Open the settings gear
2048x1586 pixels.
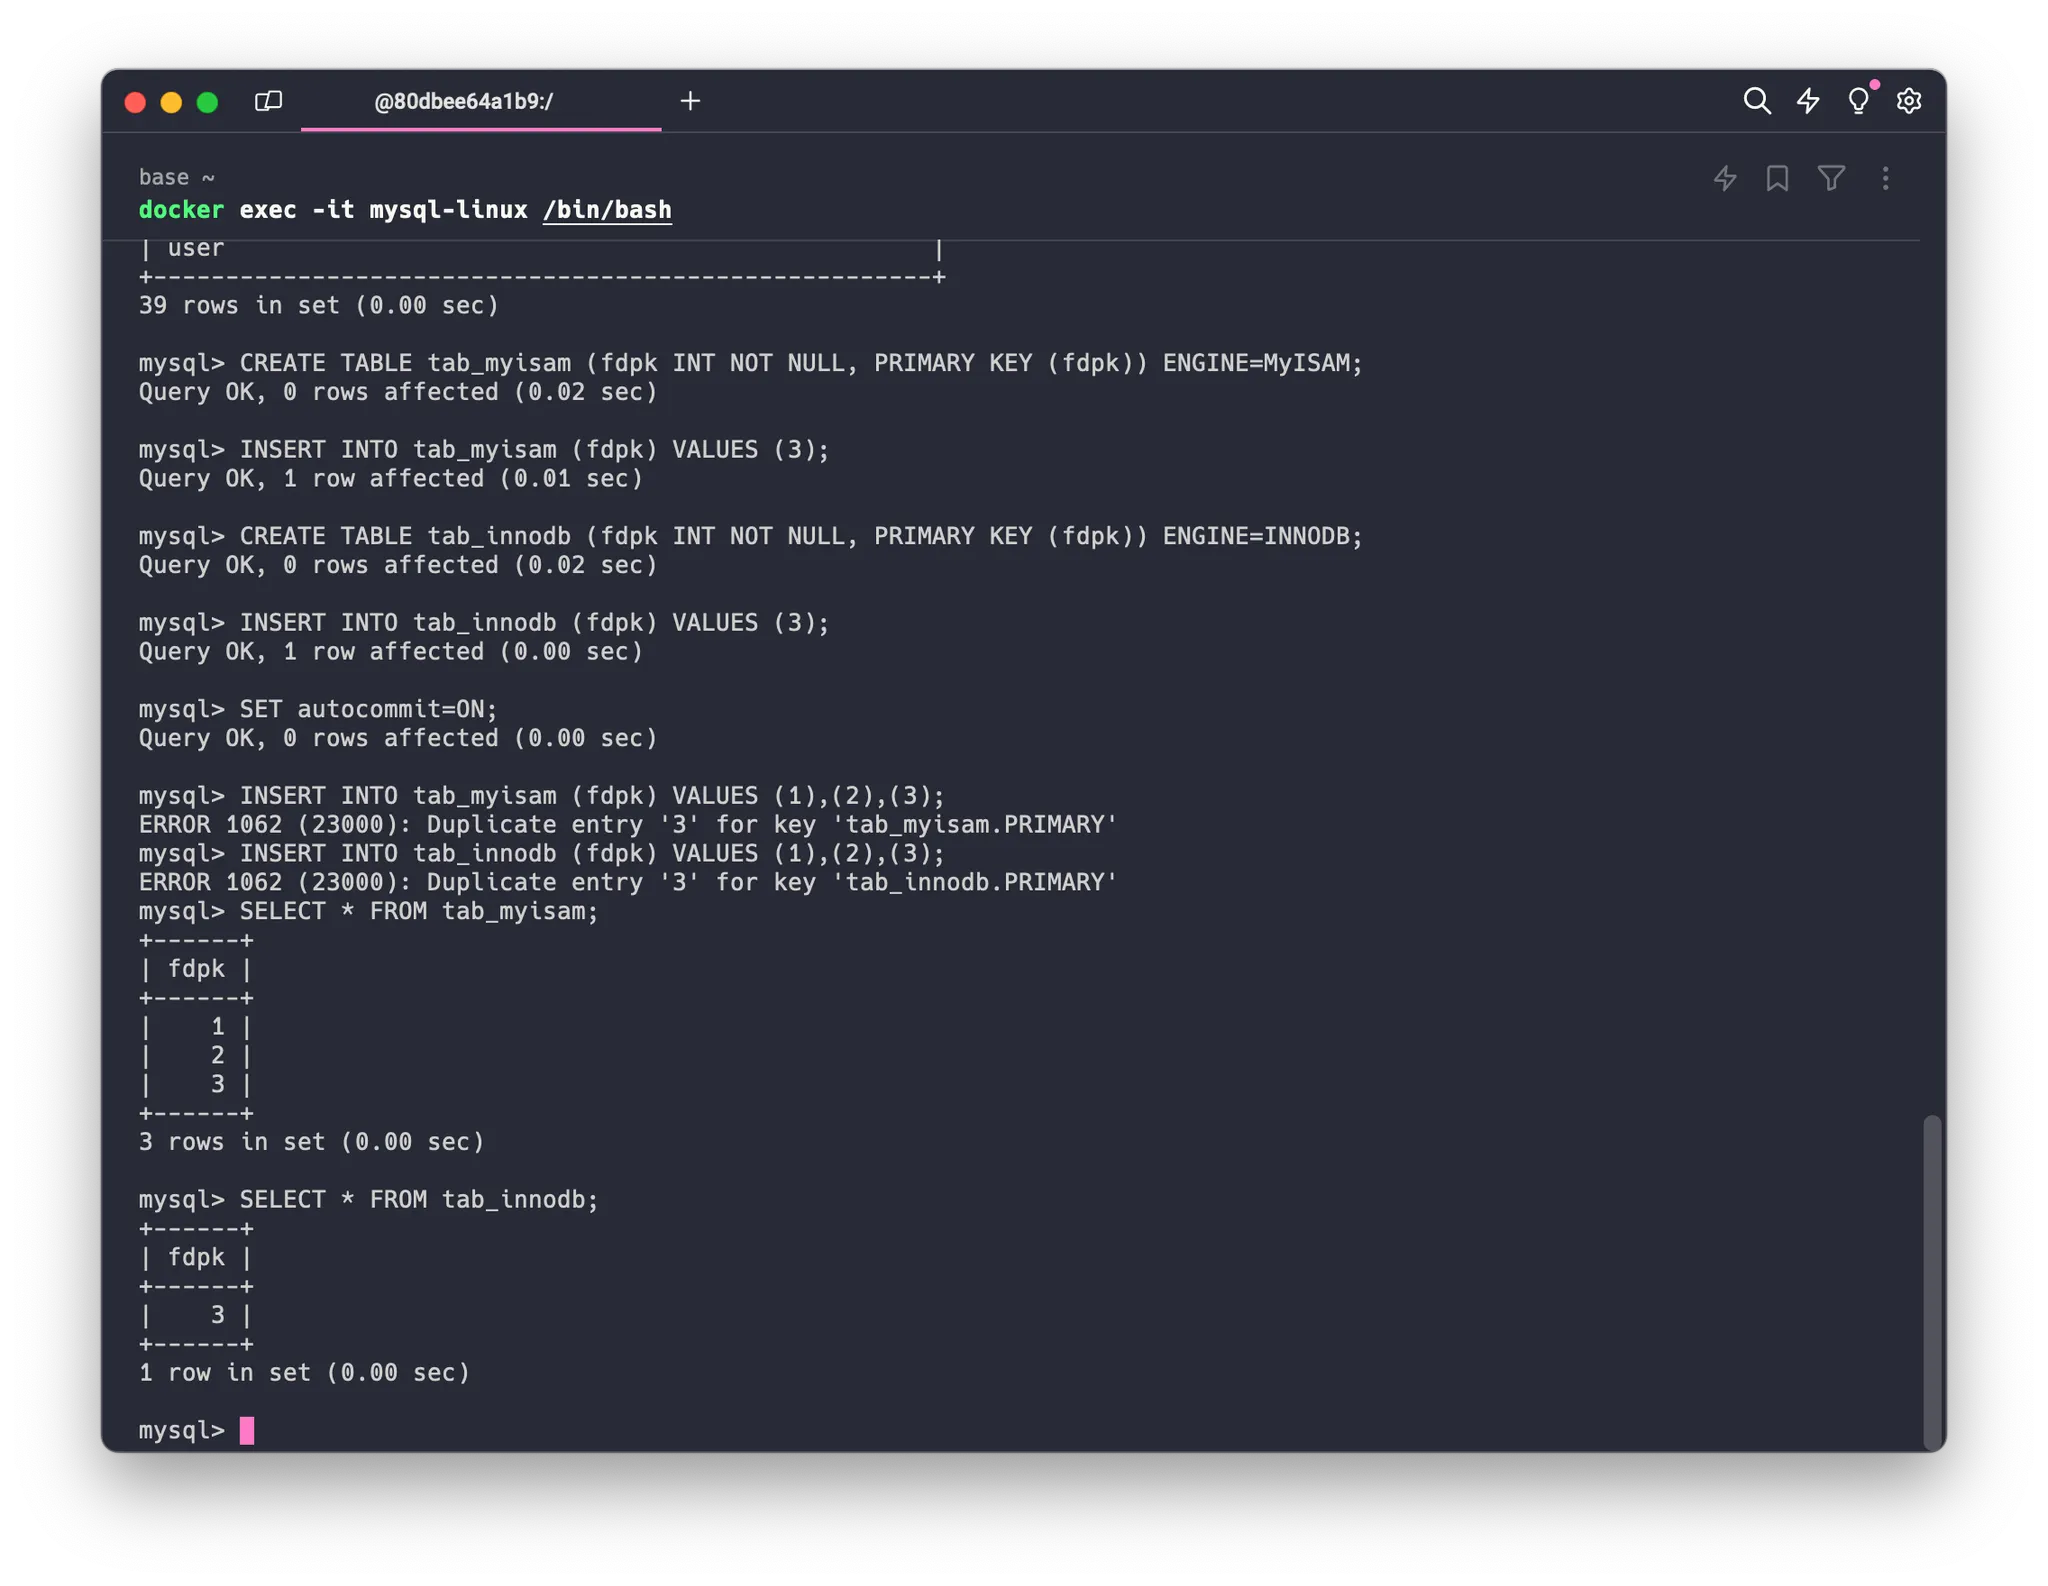pyautogui.click(x=1909, y=101)
